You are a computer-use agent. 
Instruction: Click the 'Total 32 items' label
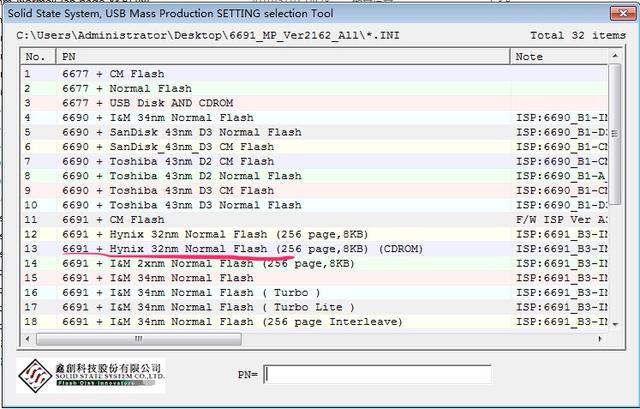[578, 36]
